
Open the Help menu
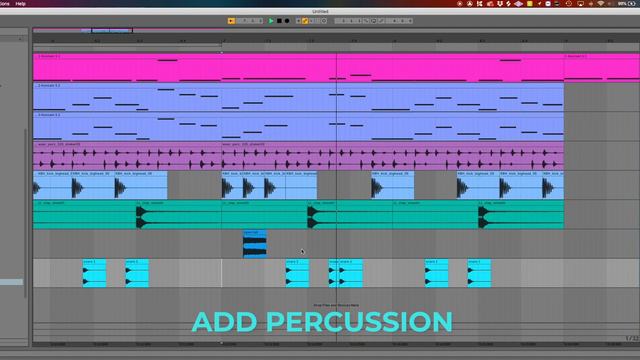(20, 4)
